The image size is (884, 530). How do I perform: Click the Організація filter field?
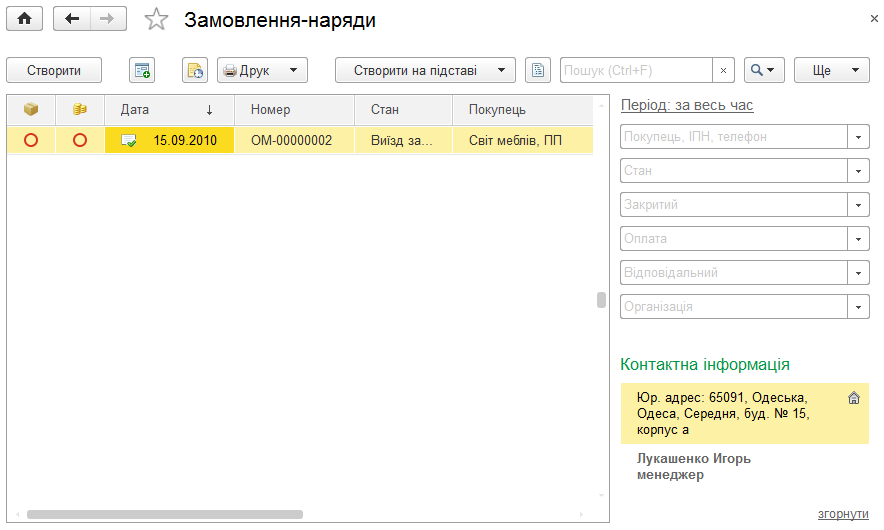pos(733,307)
